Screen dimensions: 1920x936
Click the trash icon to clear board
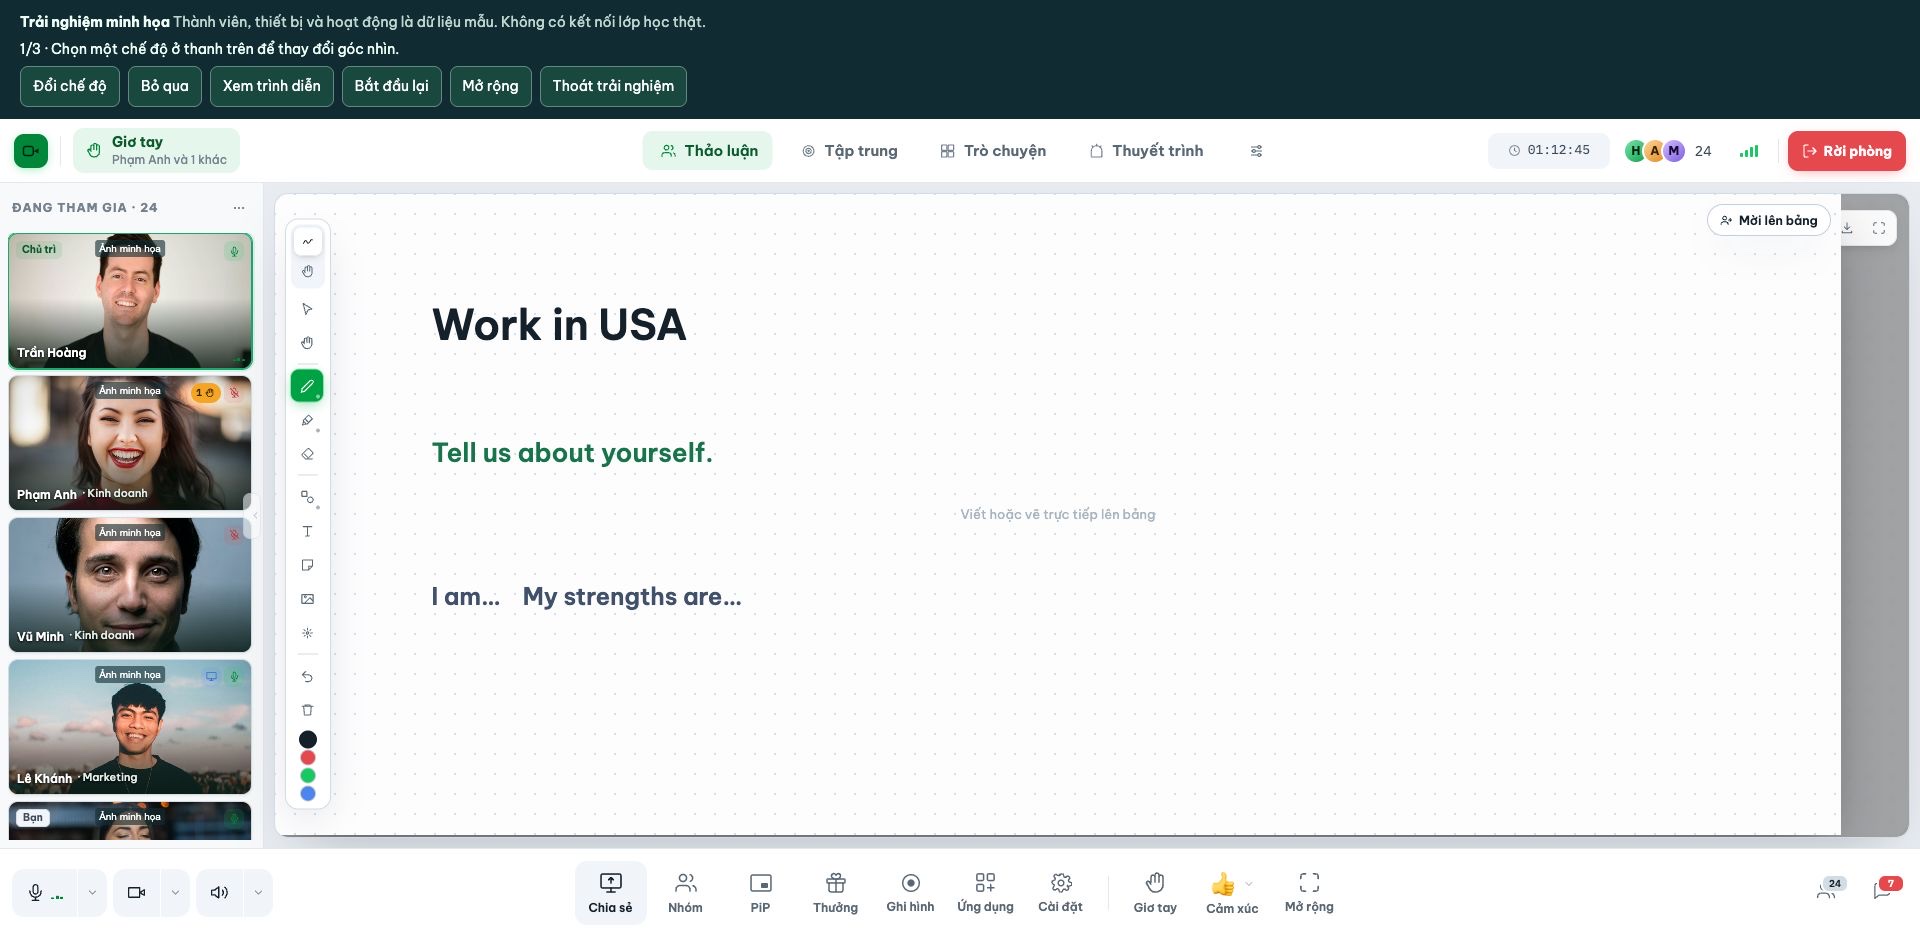click(x=307, y=710)
